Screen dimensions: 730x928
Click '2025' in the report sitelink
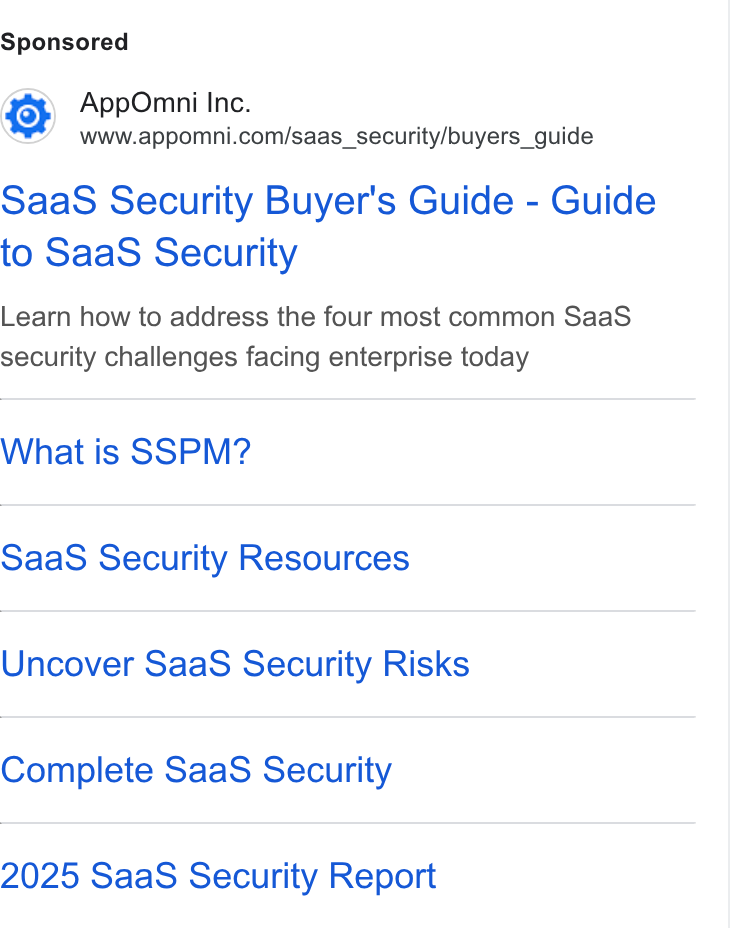(40, 876)
